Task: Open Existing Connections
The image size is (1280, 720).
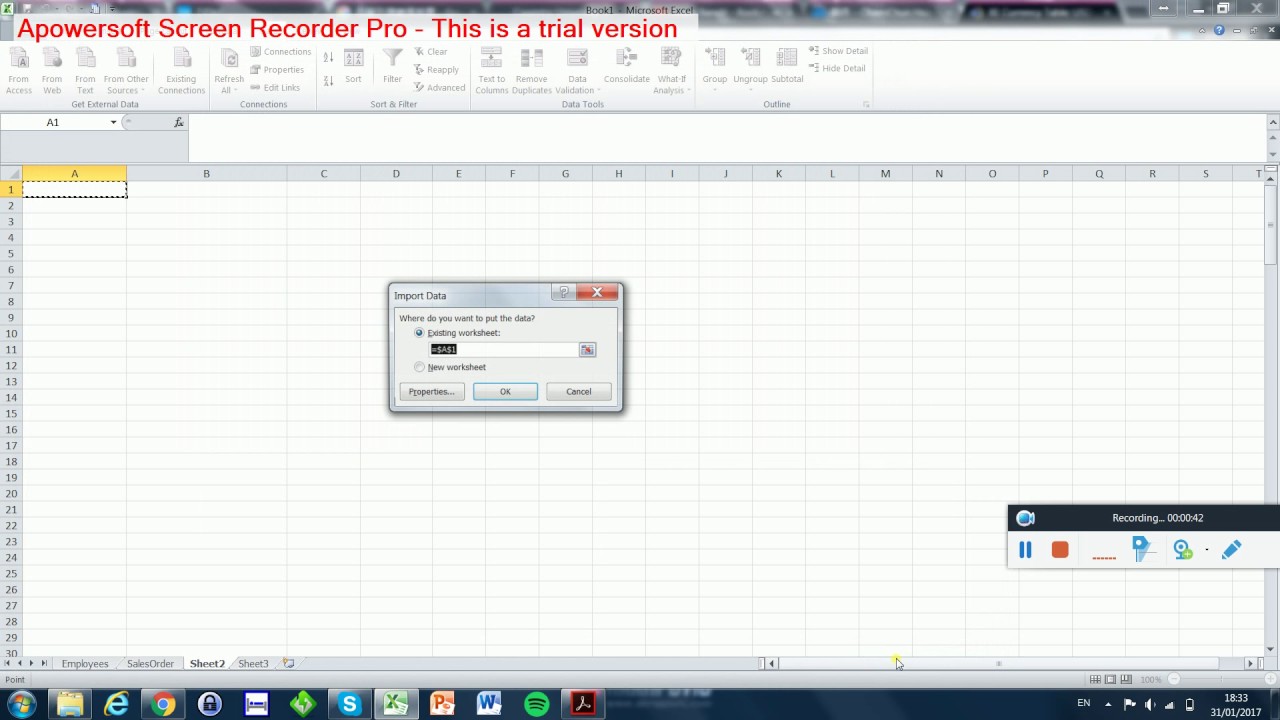Action: [x=181, y=70]
